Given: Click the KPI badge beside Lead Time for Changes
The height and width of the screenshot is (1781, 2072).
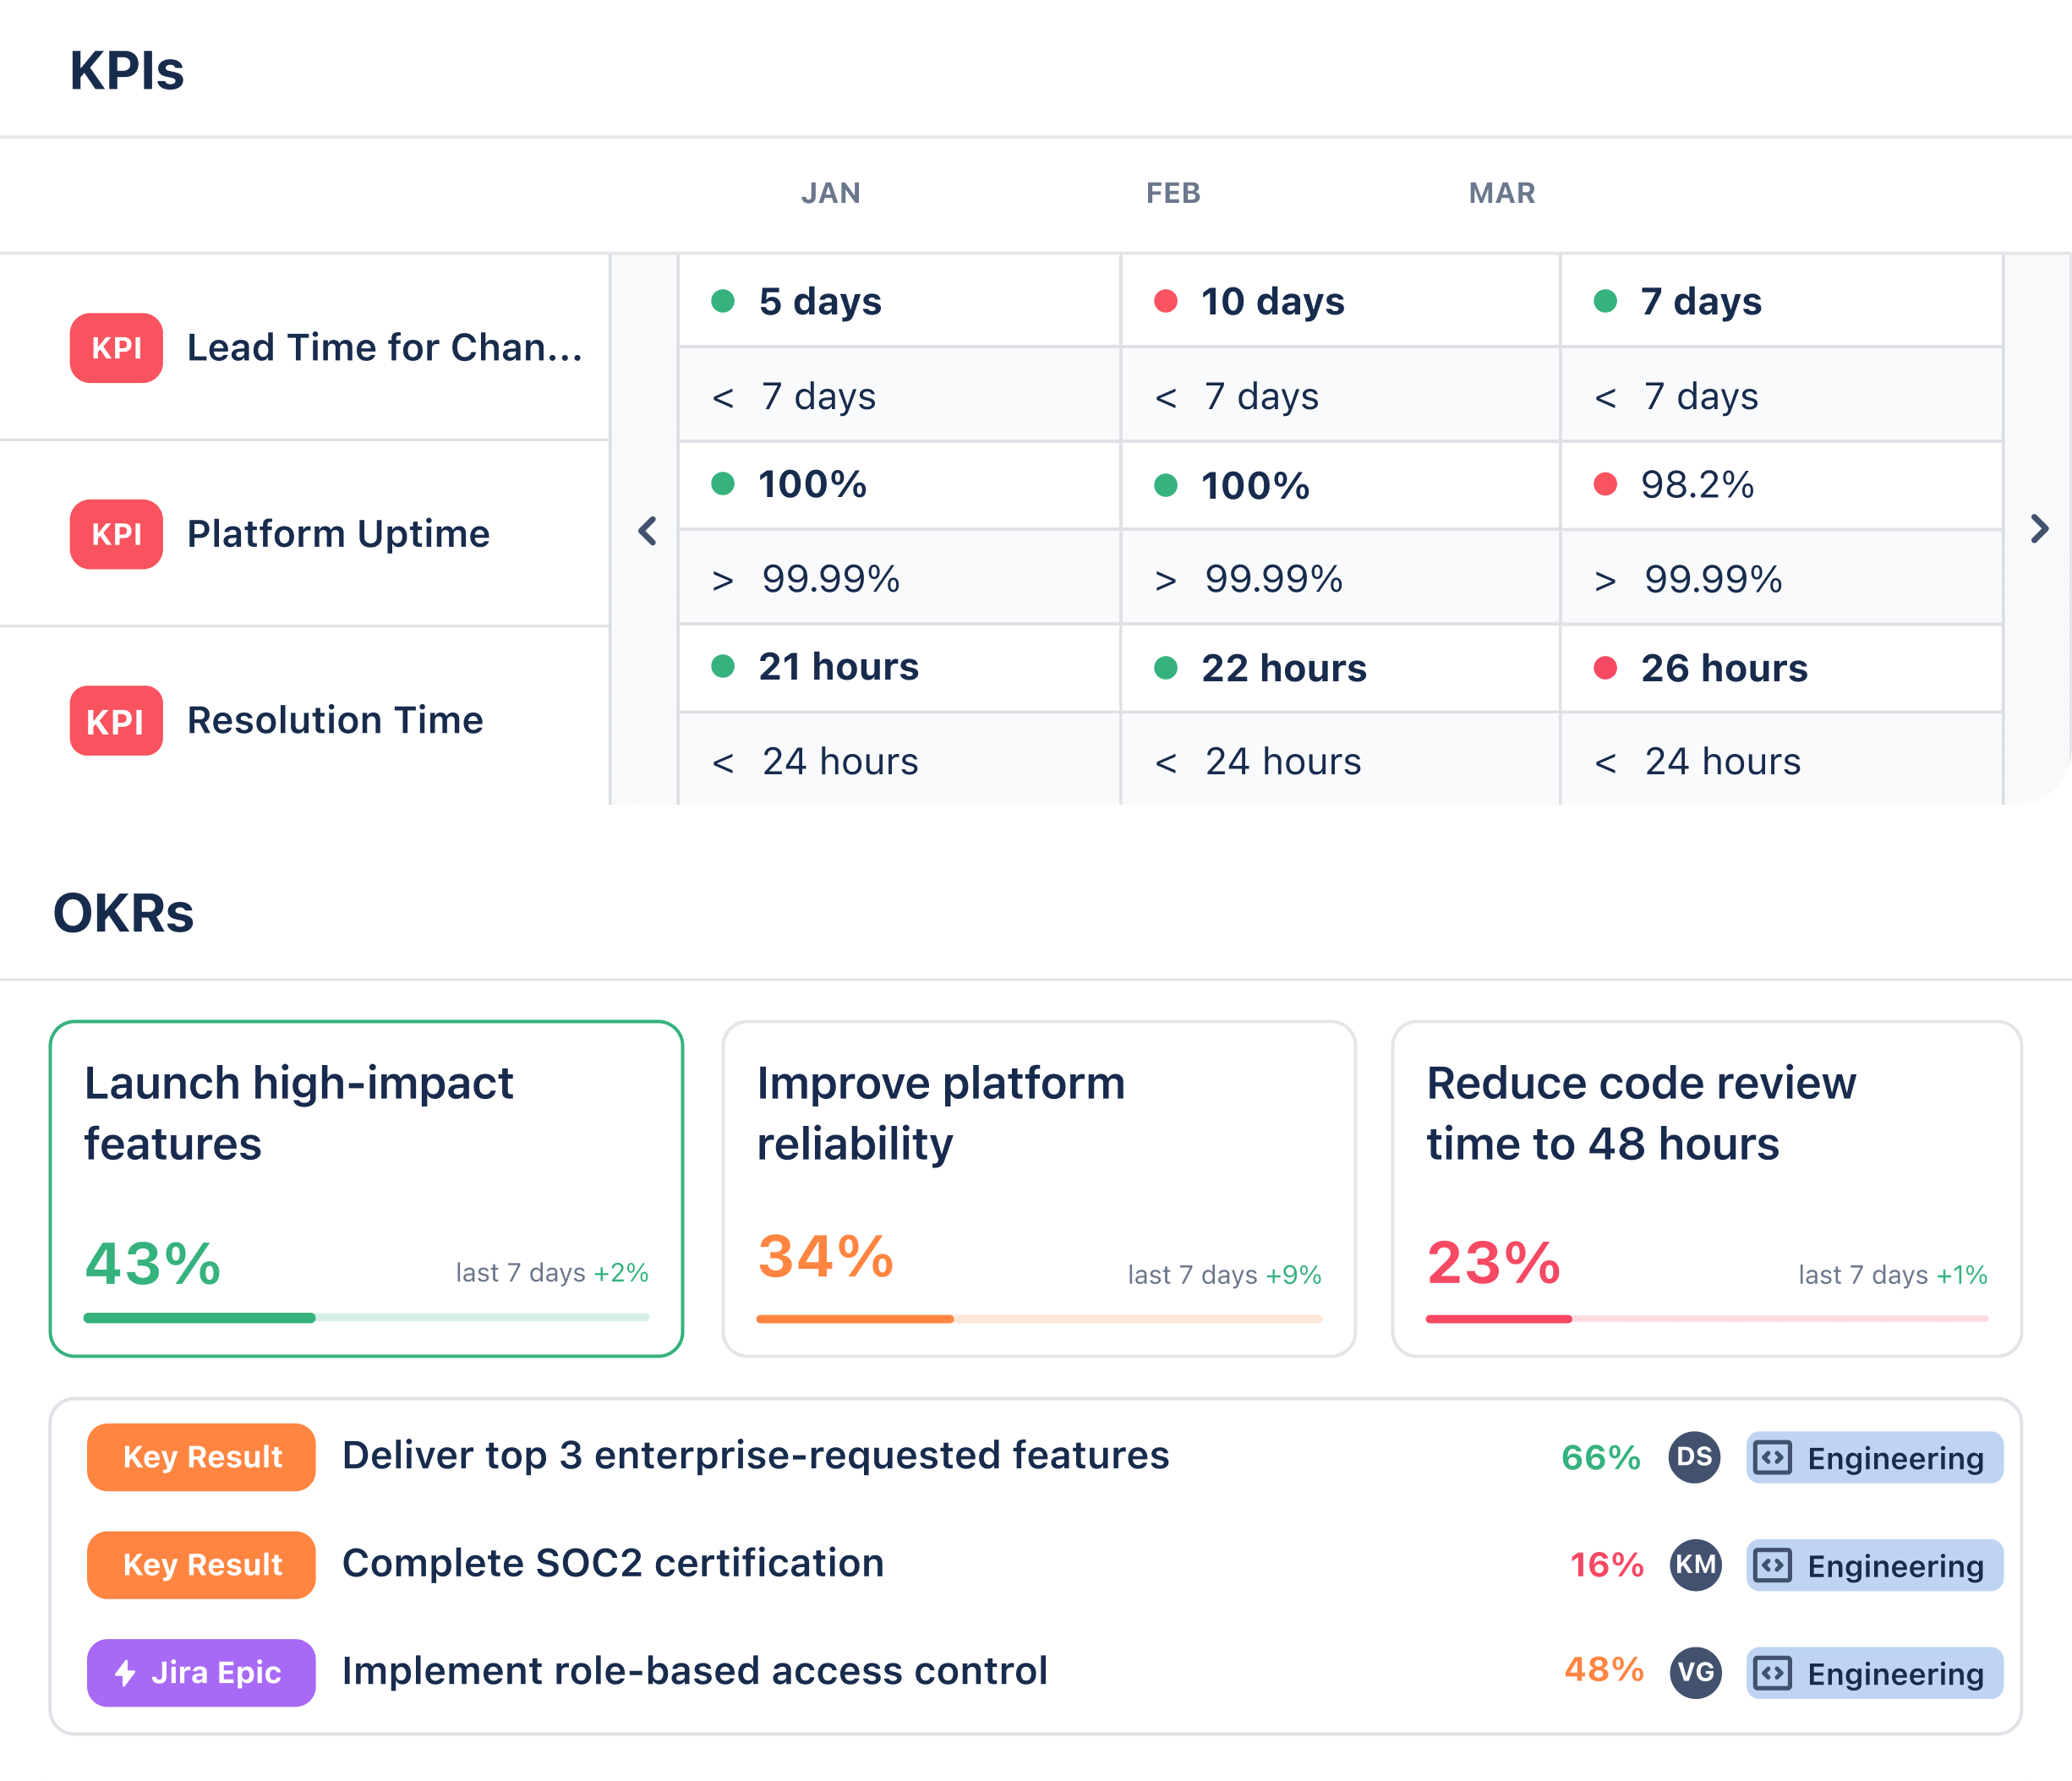Looking at the screenshot, I should tap(116, 348).
